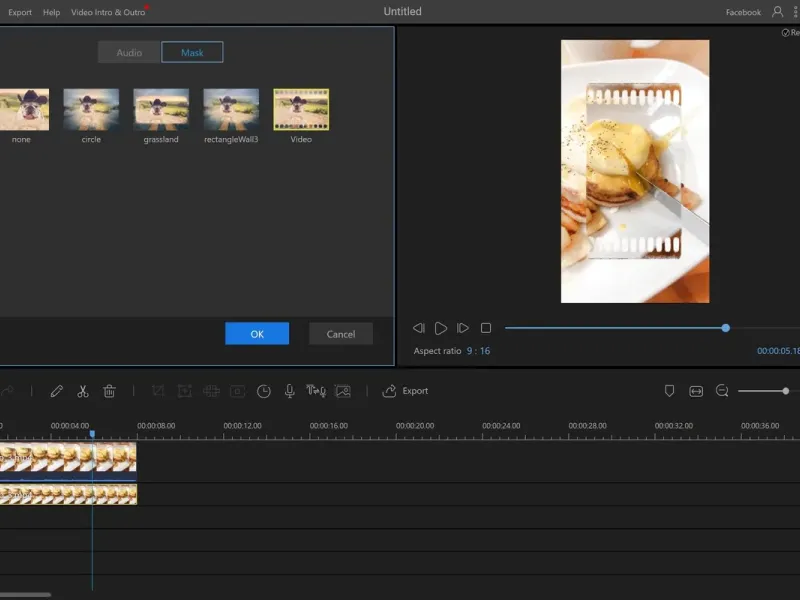The image size is (800, 600).
Task: Click the text-to-speech icon
Action: [x=316, y=391]
